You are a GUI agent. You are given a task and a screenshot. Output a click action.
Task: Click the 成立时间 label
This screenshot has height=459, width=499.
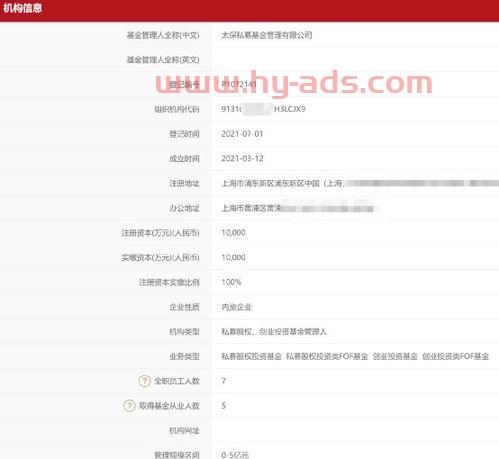tap(184, 158)
